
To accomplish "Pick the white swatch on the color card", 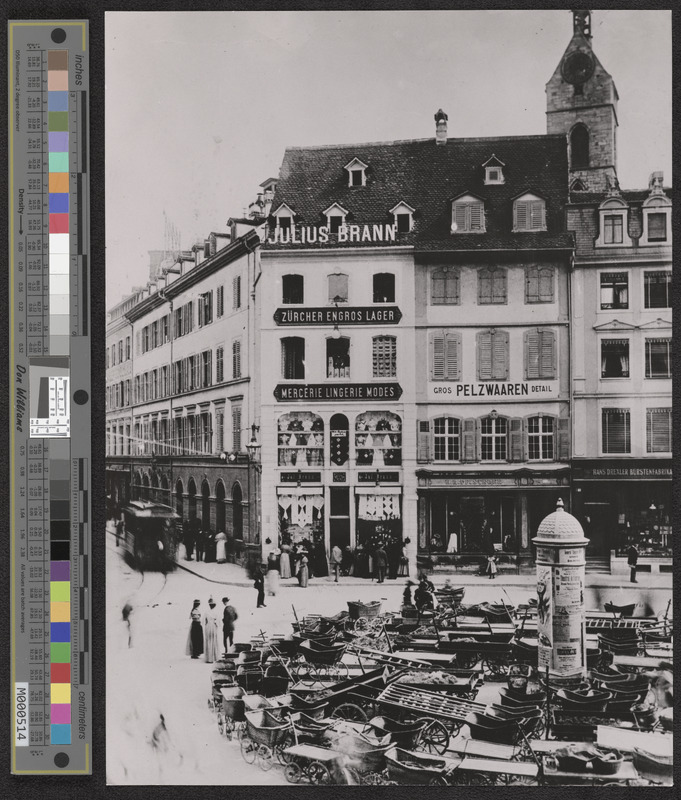I will (59, 243).
